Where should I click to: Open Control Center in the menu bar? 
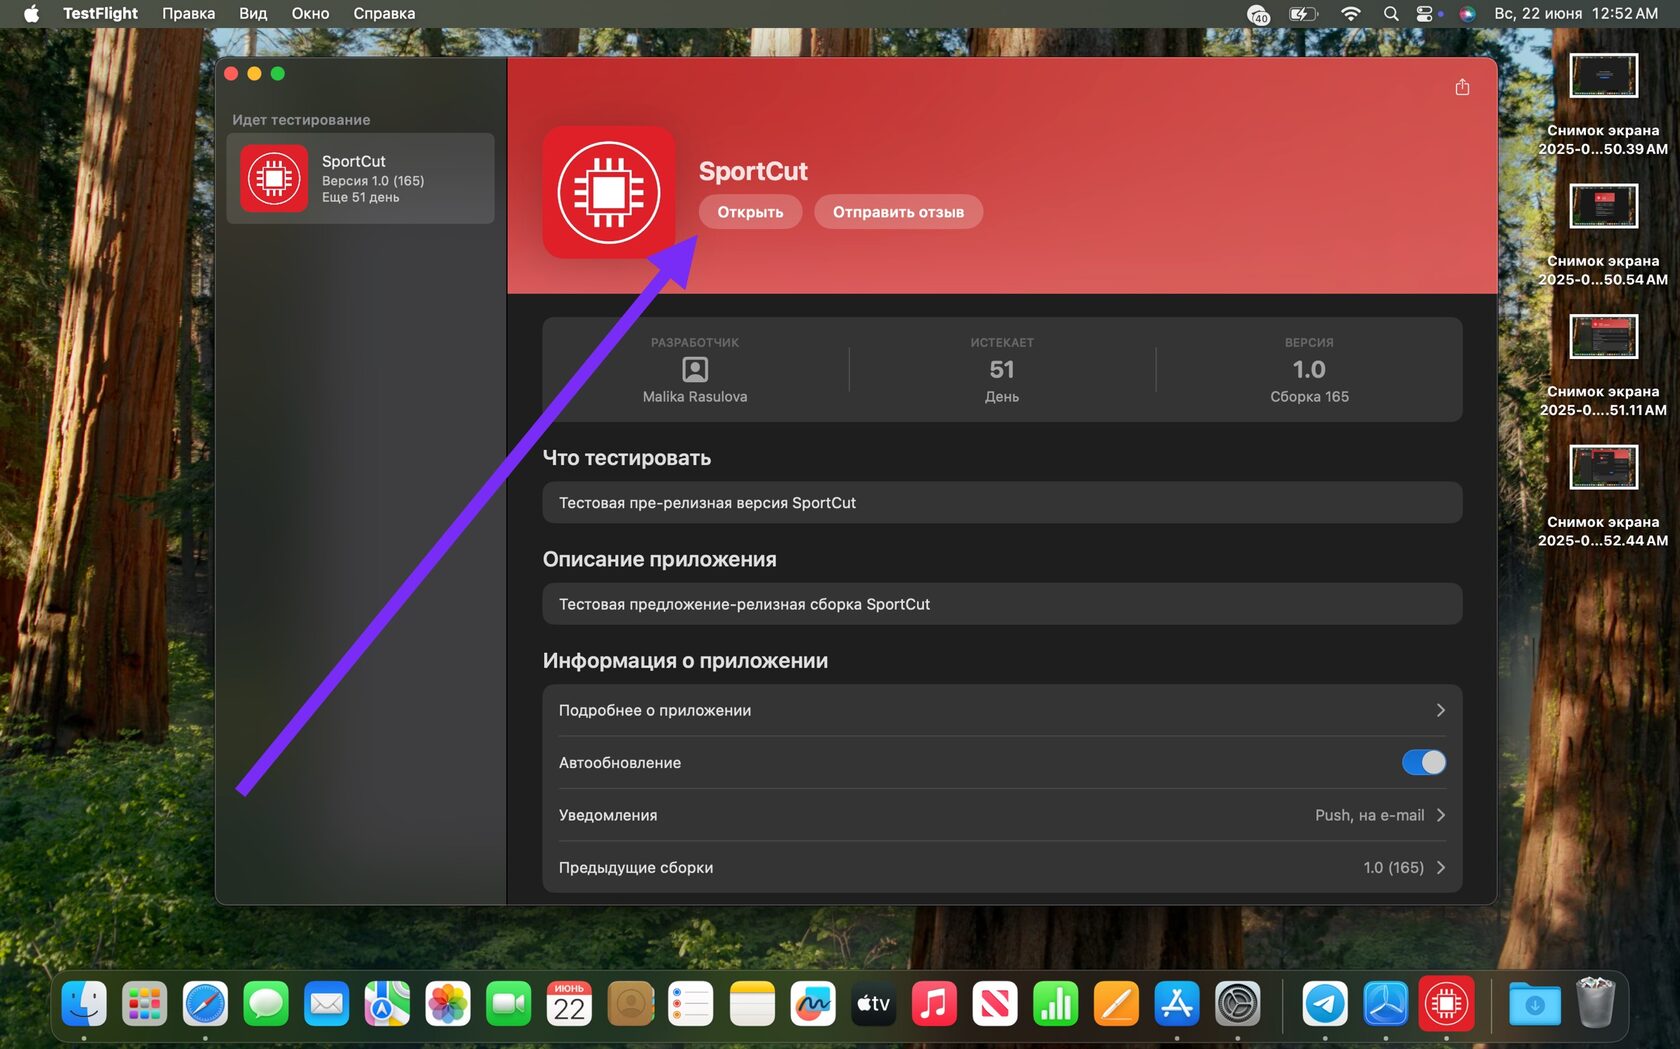(1426, 14)
